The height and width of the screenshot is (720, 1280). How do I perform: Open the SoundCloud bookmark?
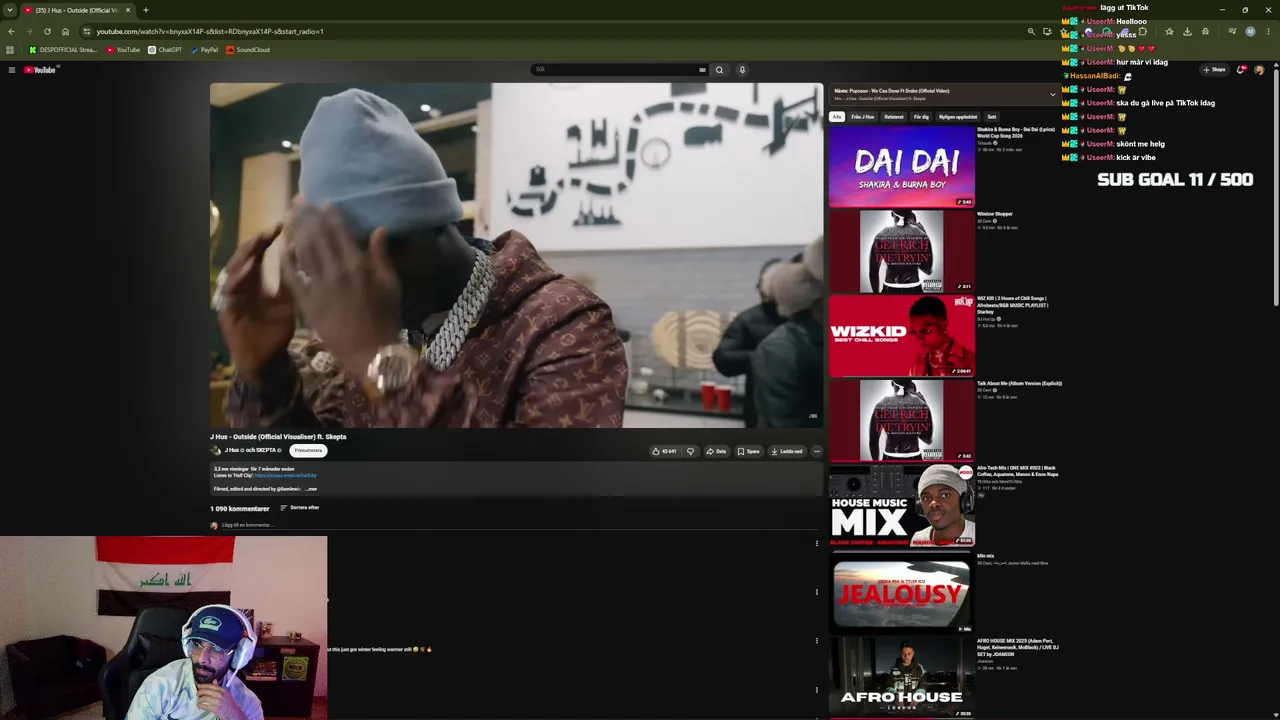pos(248,50)
